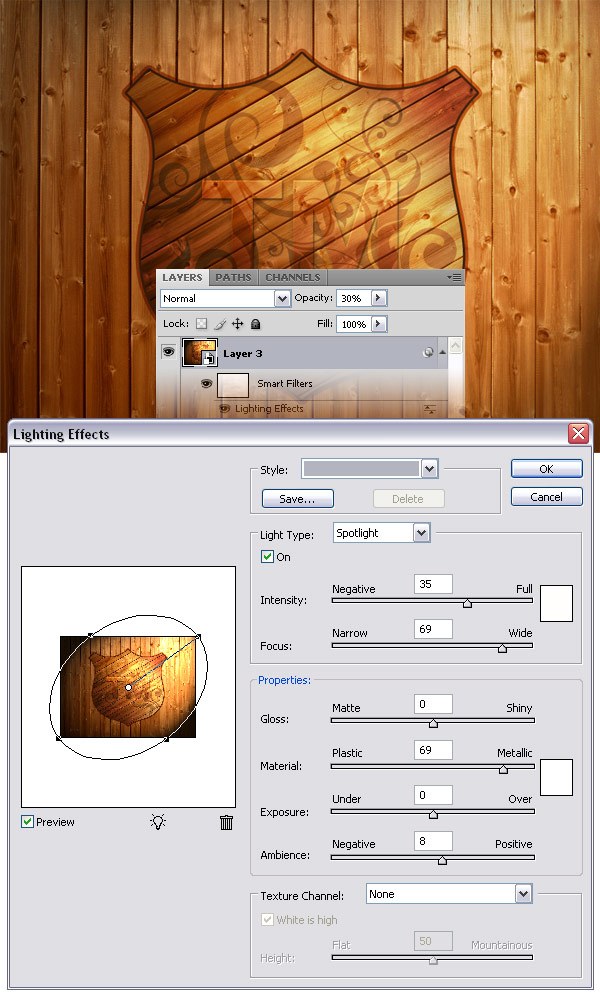Click the Fill field showing 100%
Screen dimensions: 600x1000
click(x=354, y=324)
